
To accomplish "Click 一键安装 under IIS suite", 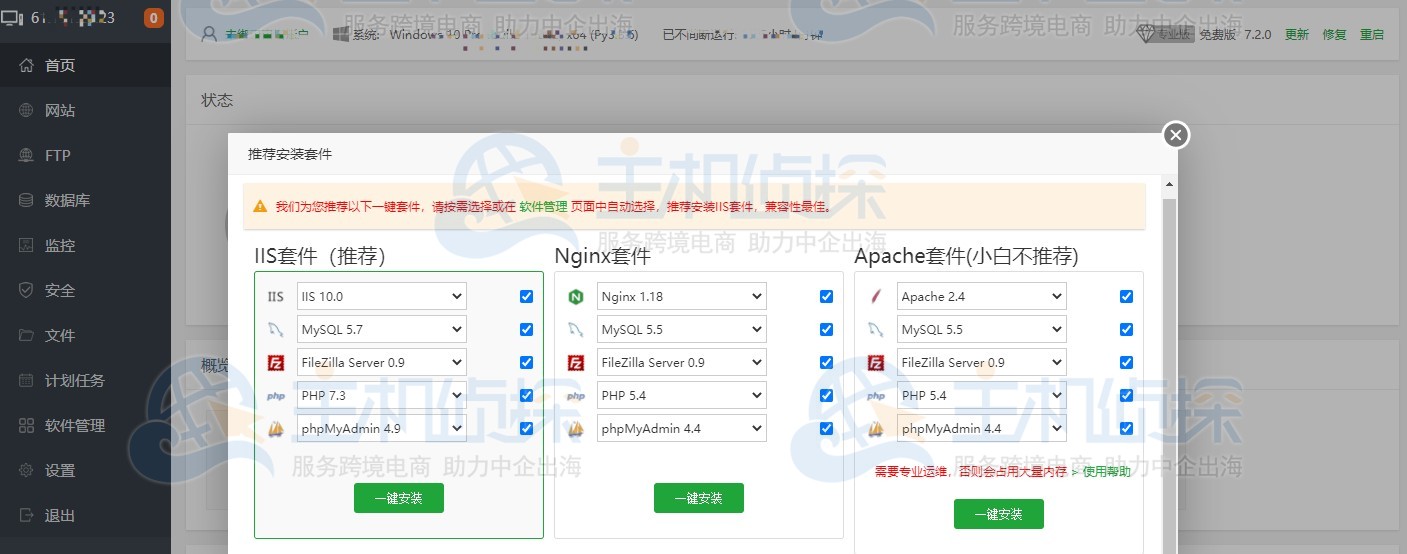I will (399, 498).
